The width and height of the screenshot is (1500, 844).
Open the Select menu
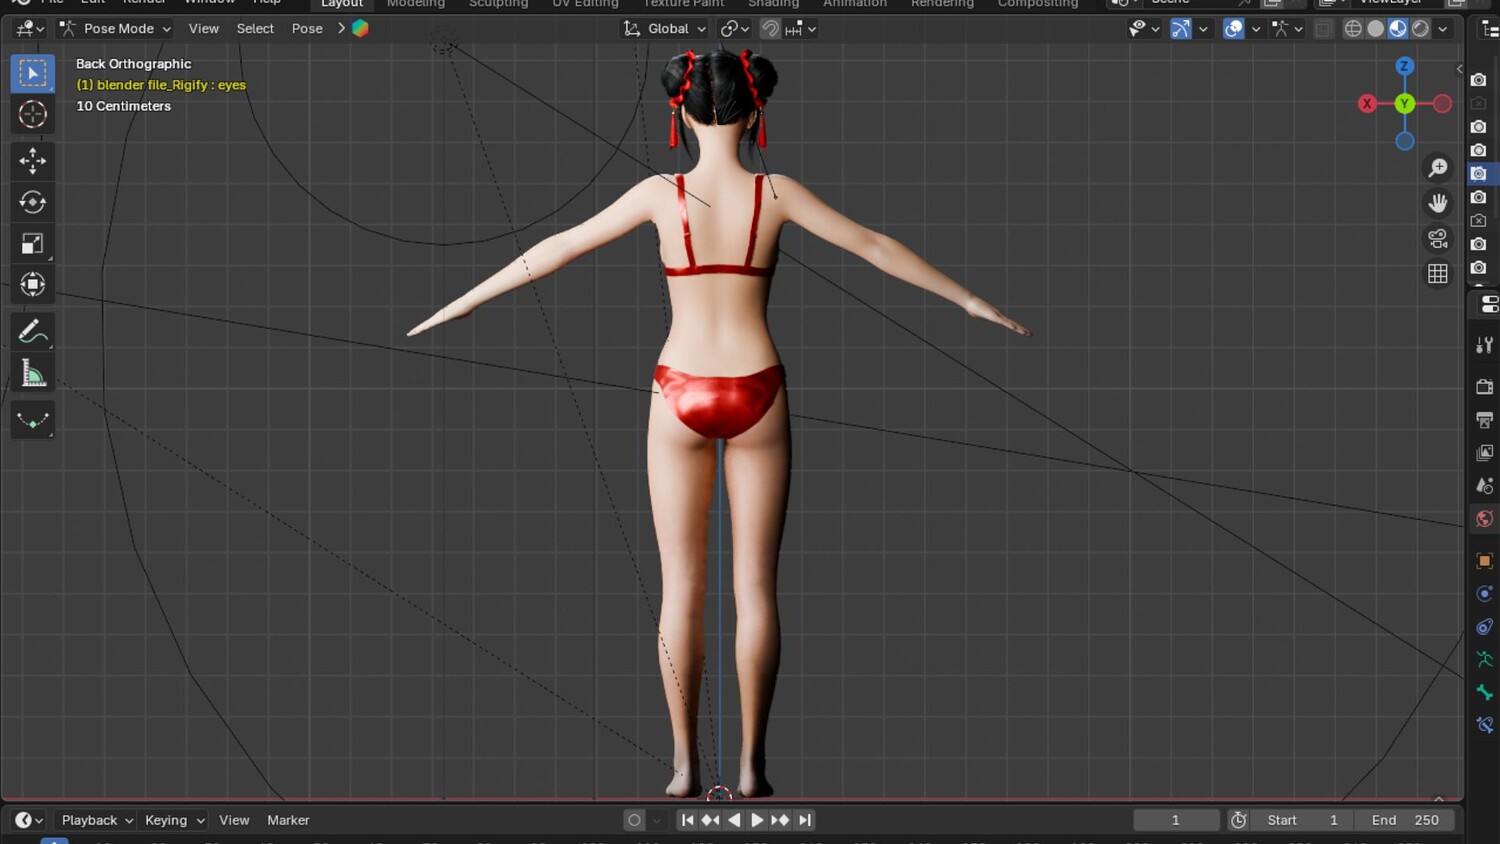[x=255, y=29]
